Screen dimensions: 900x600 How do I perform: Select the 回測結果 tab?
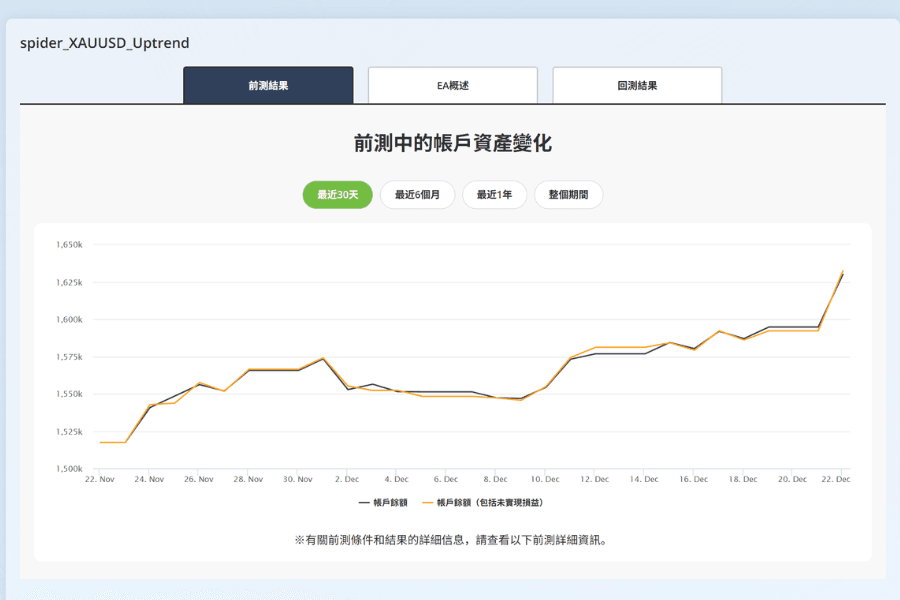point(637,85)
